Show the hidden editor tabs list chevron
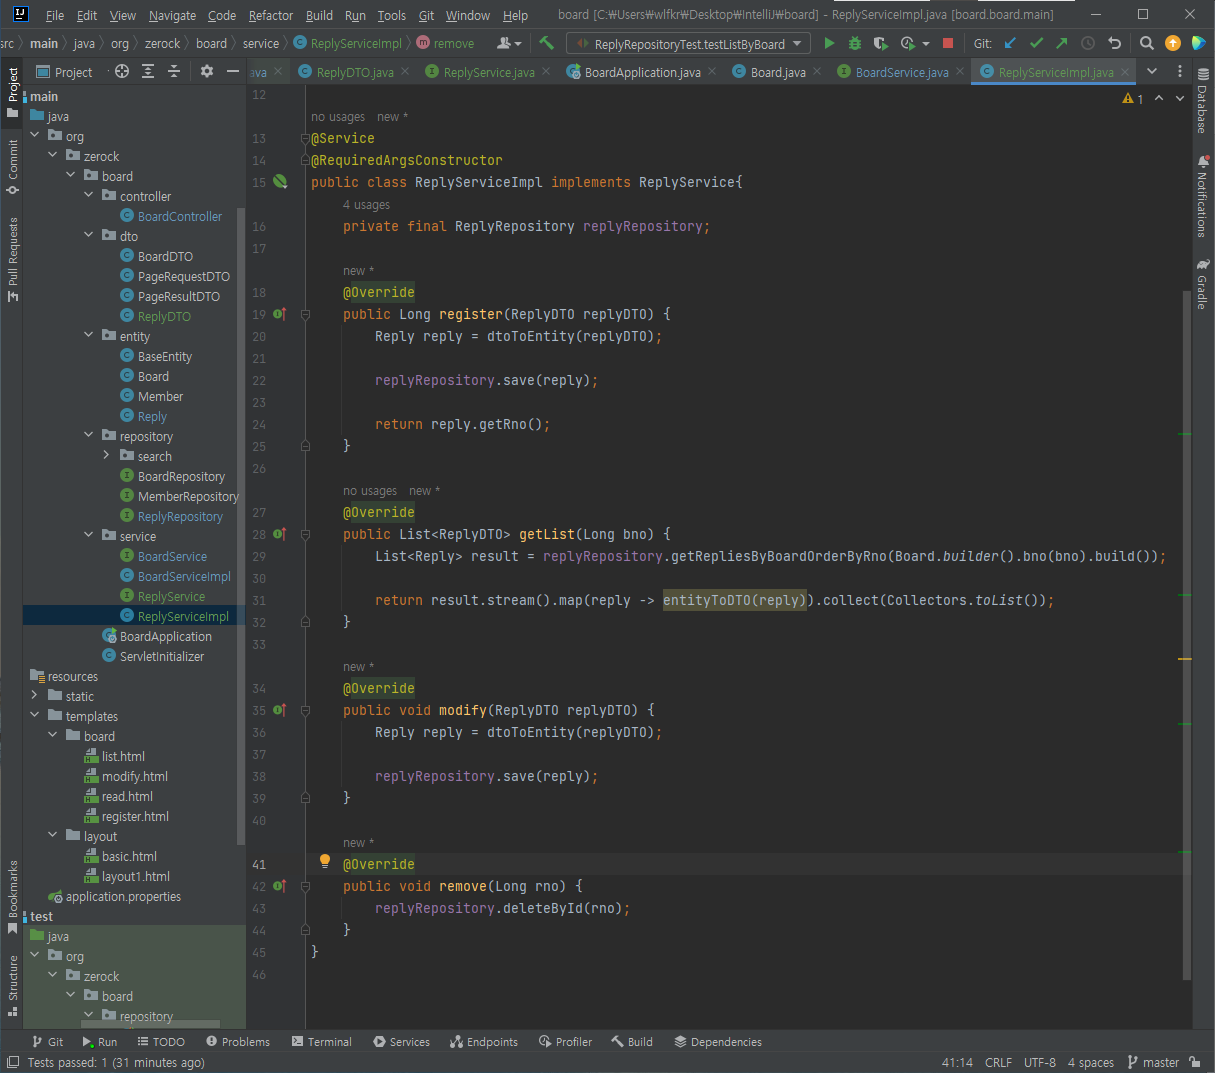 [1152, 71]
